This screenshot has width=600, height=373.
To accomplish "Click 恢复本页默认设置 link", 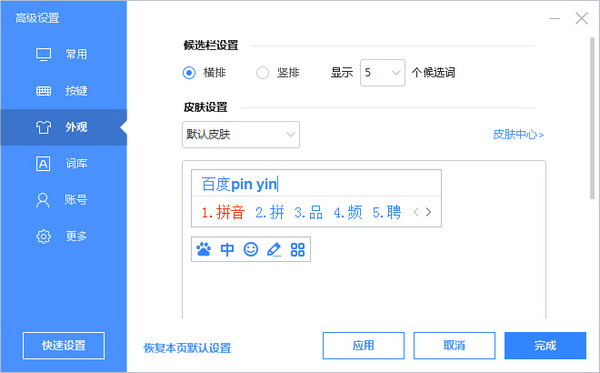I will pos(187,348).
